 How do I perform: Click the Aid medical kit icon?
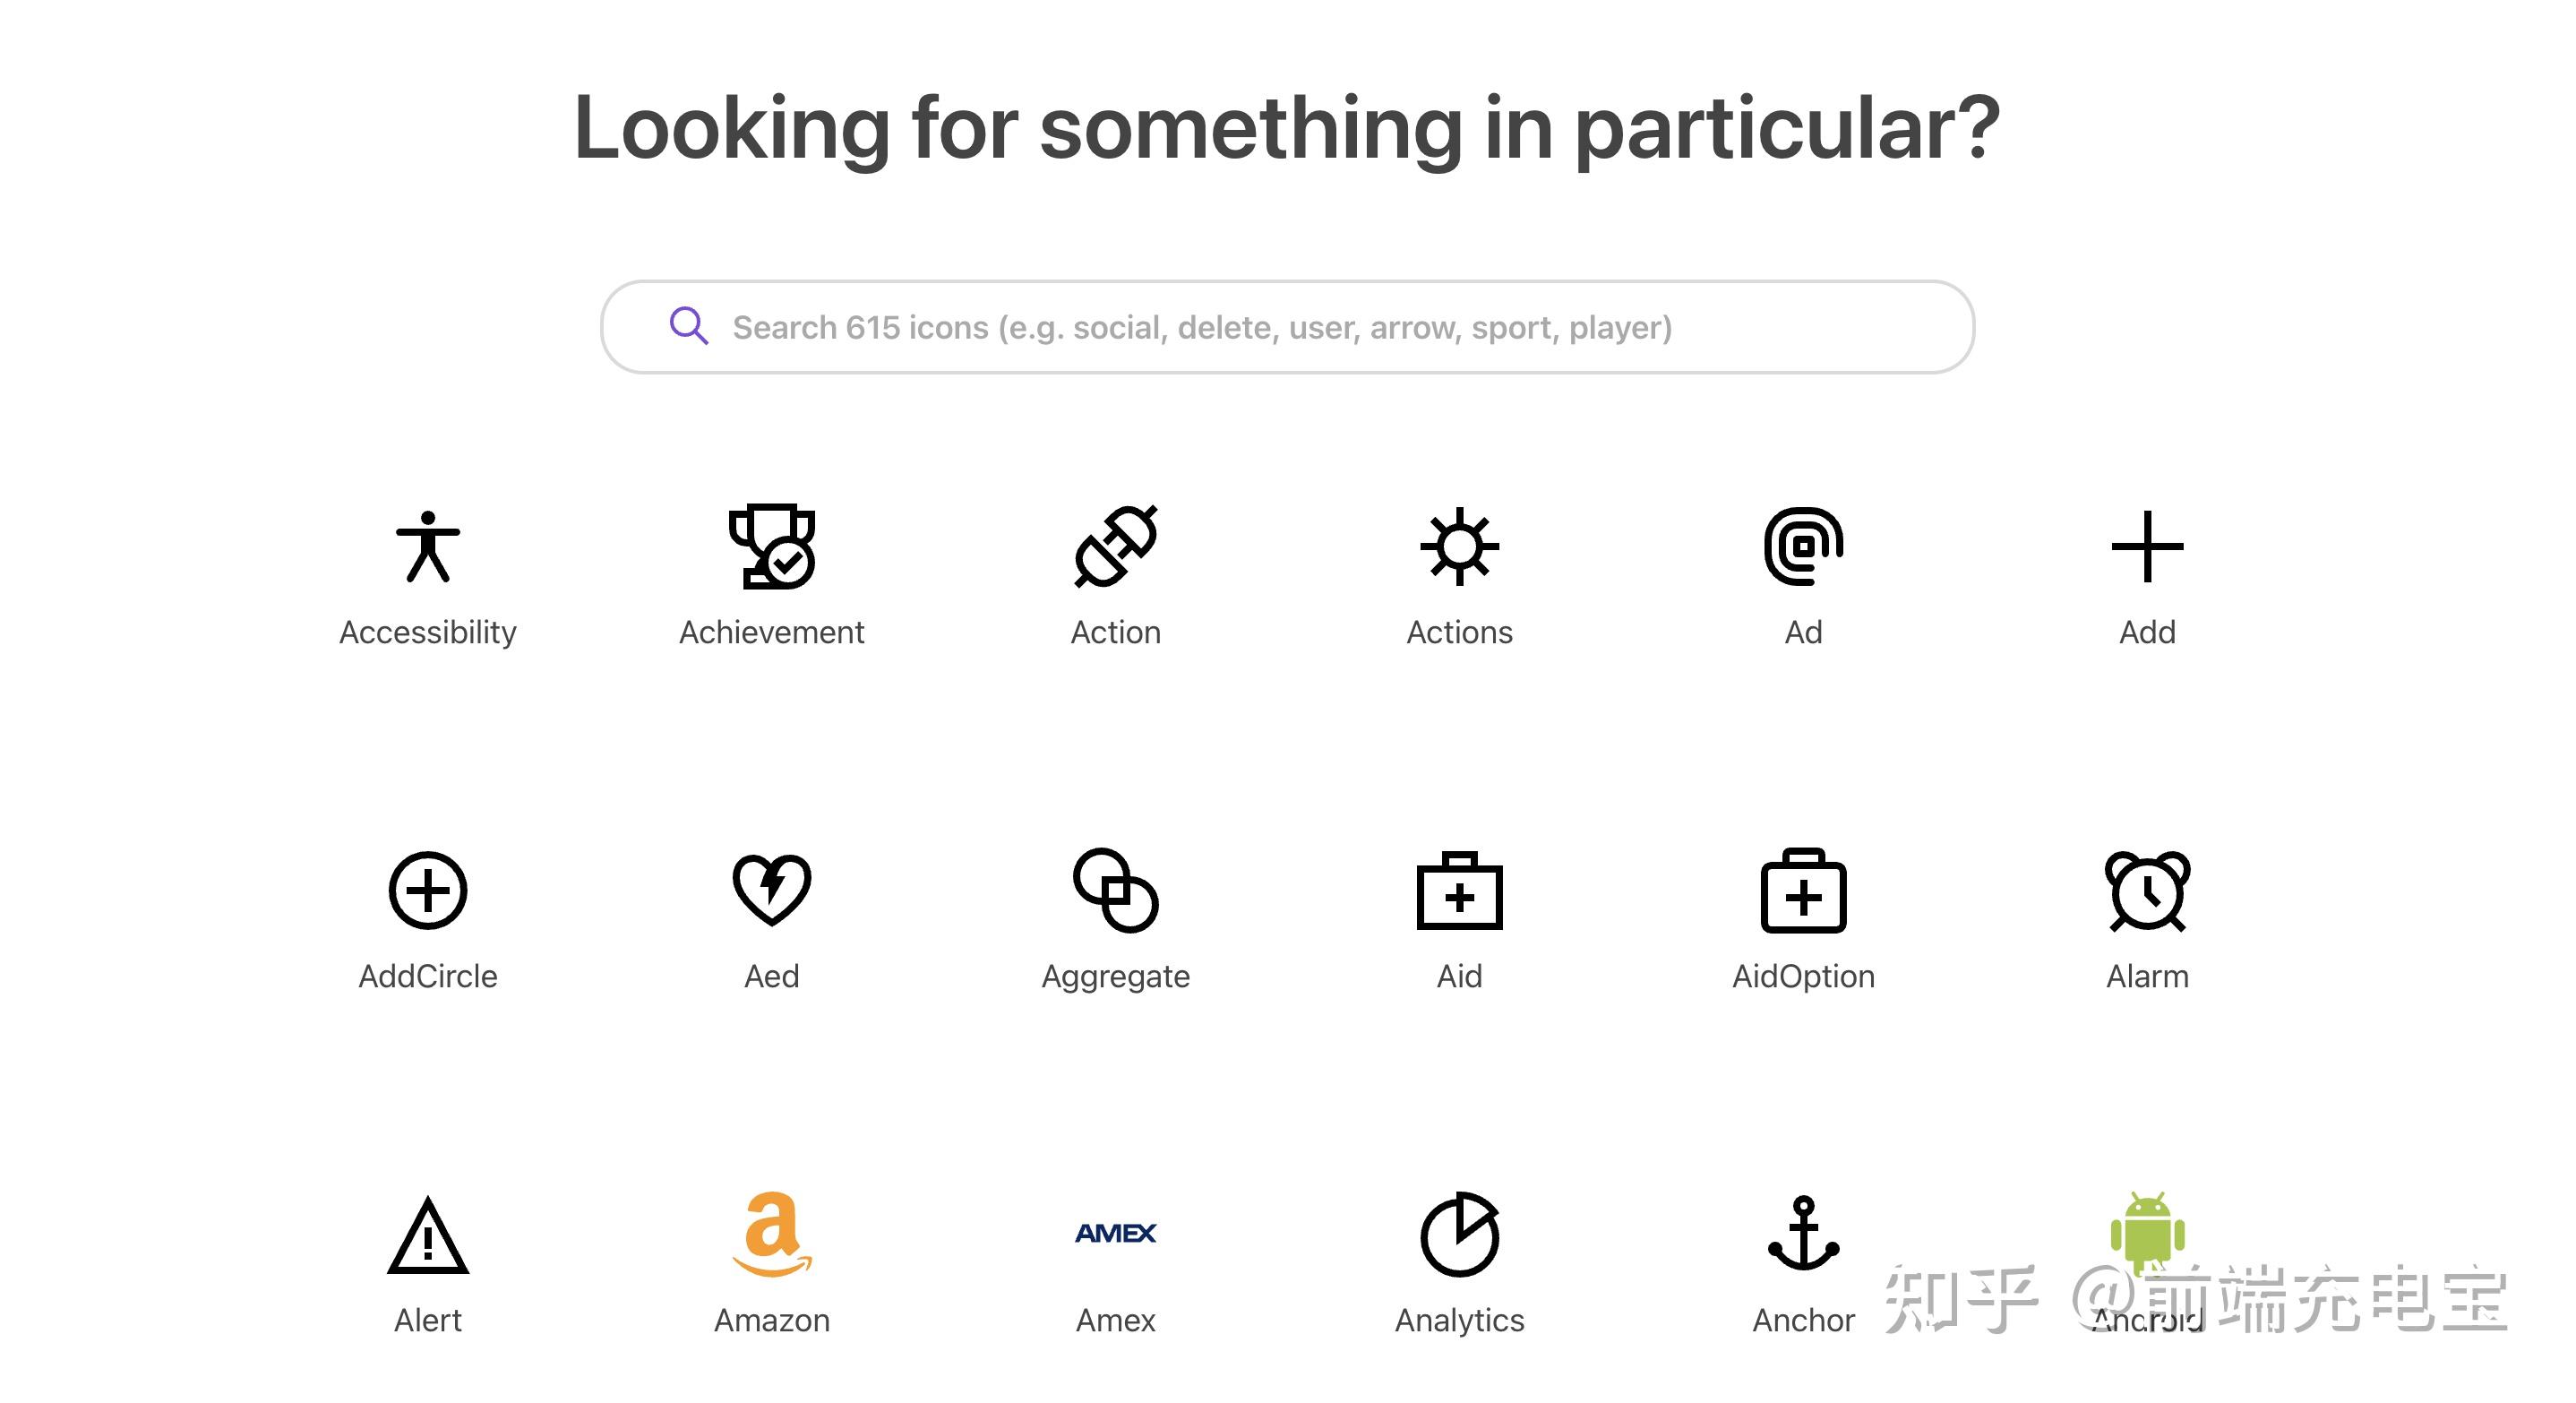pyautogui.click(x=1460, y=890)
